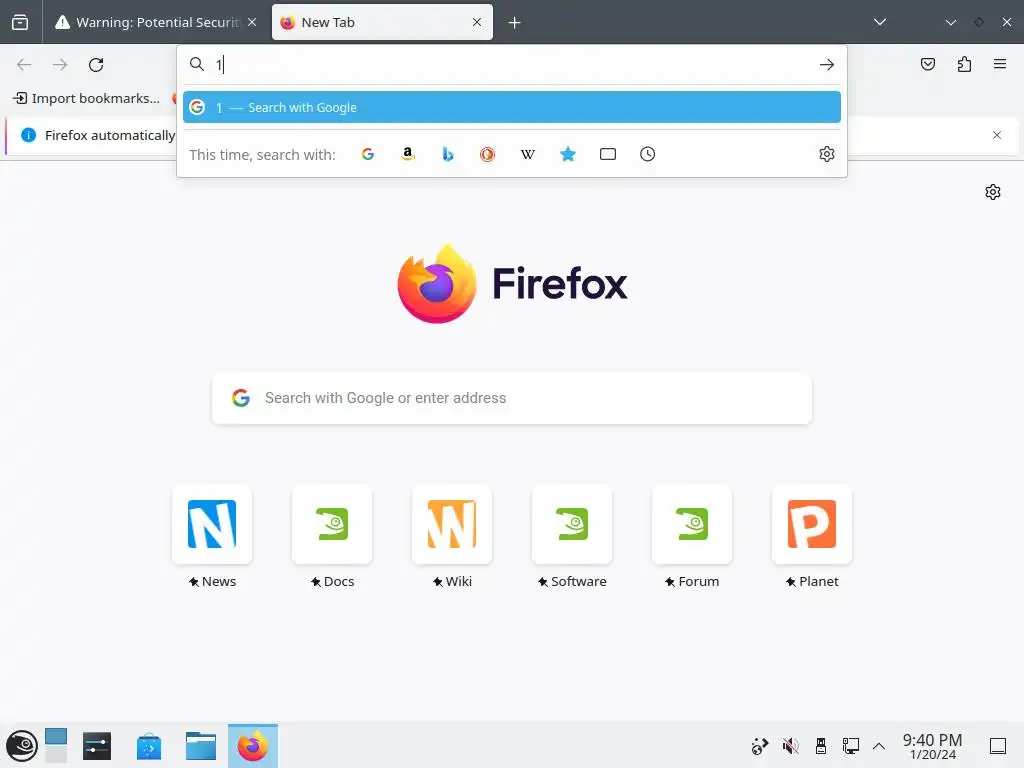Open the Extensions puzzle icon

964,64
